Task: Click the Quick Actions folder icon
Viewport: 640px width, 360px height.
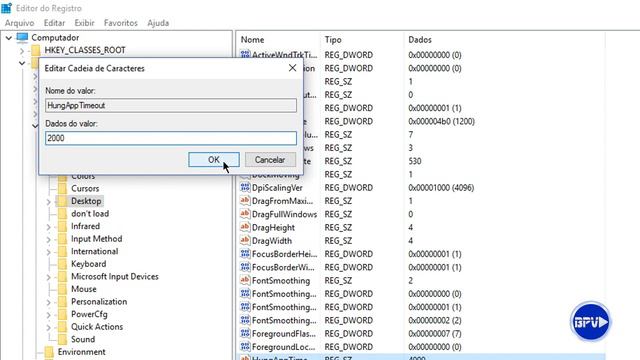Action: pyautogui.click(x=62, y=327)
